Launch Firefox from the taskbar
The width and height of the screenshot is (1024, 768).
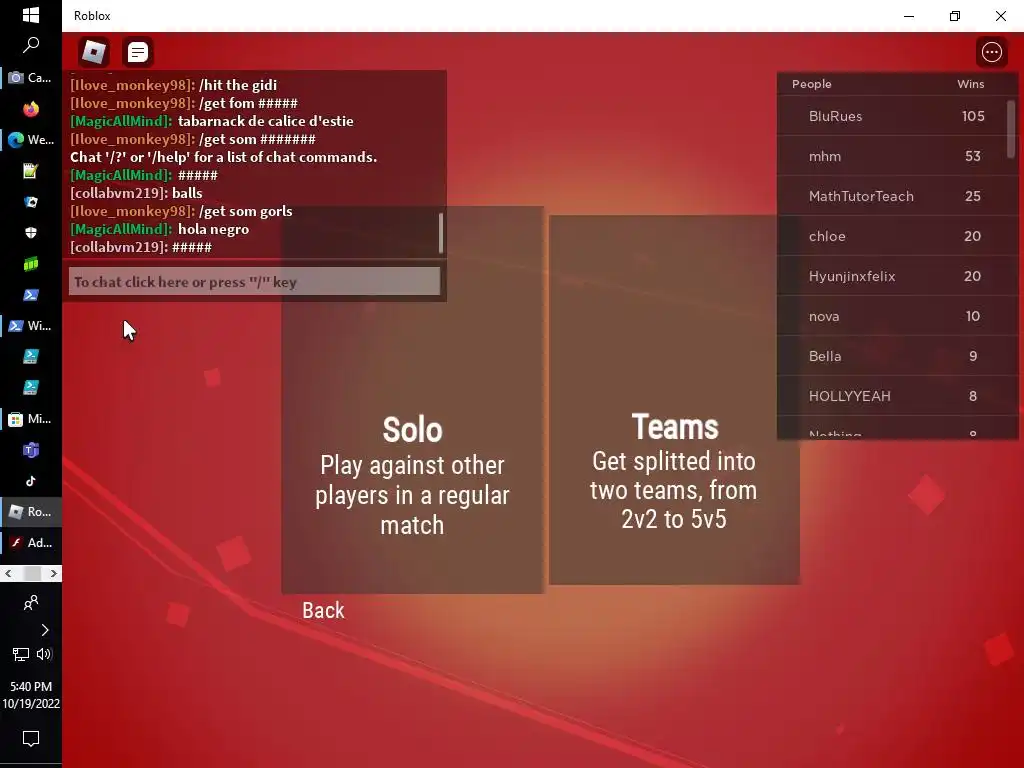[x=31, y=108]
